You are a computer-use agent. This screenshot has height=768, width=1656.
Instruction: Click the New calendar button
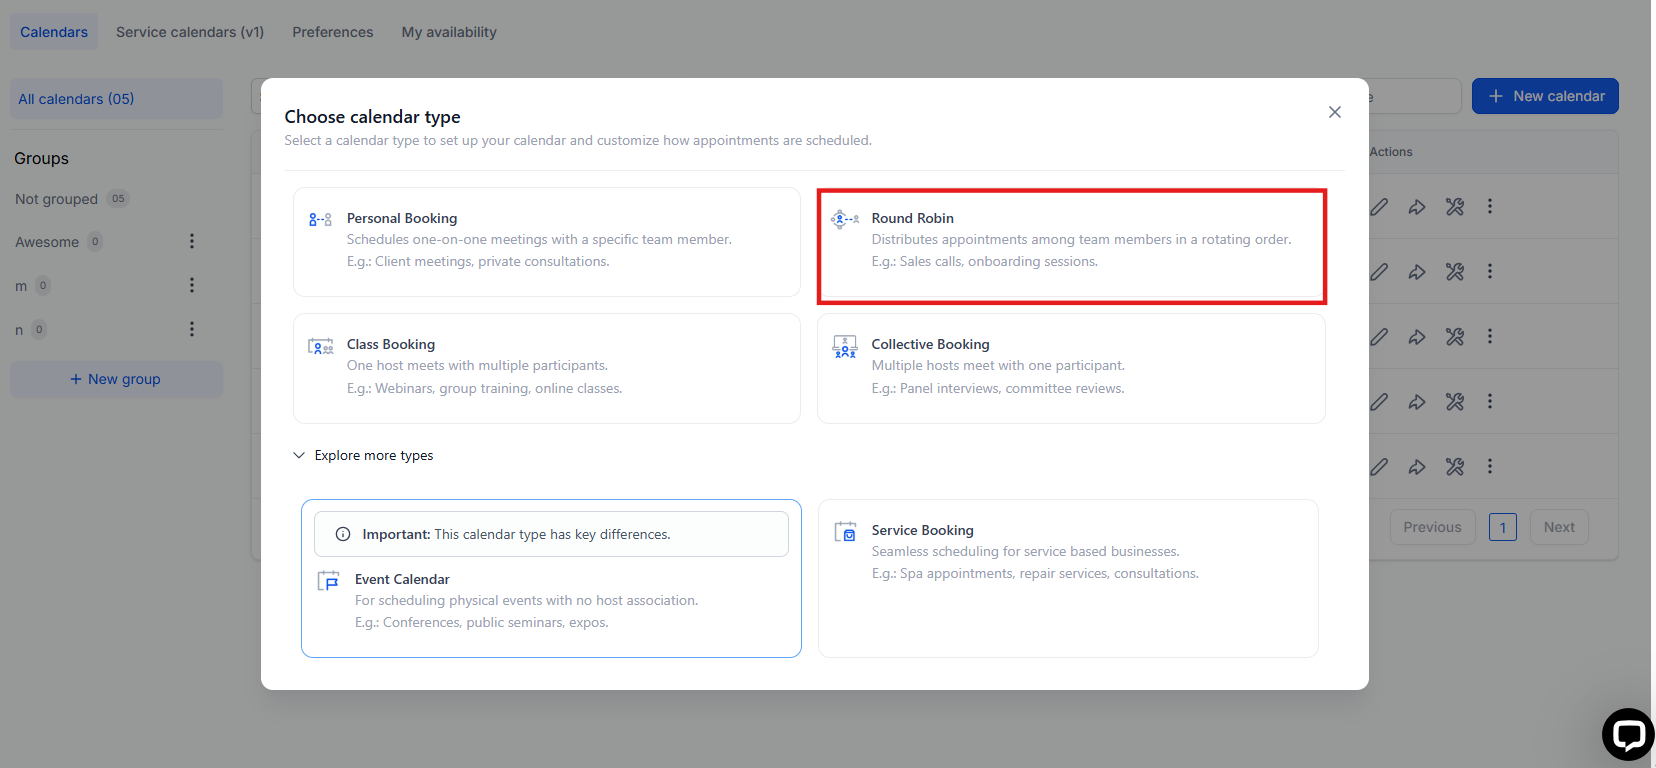tap(1545, 96)
